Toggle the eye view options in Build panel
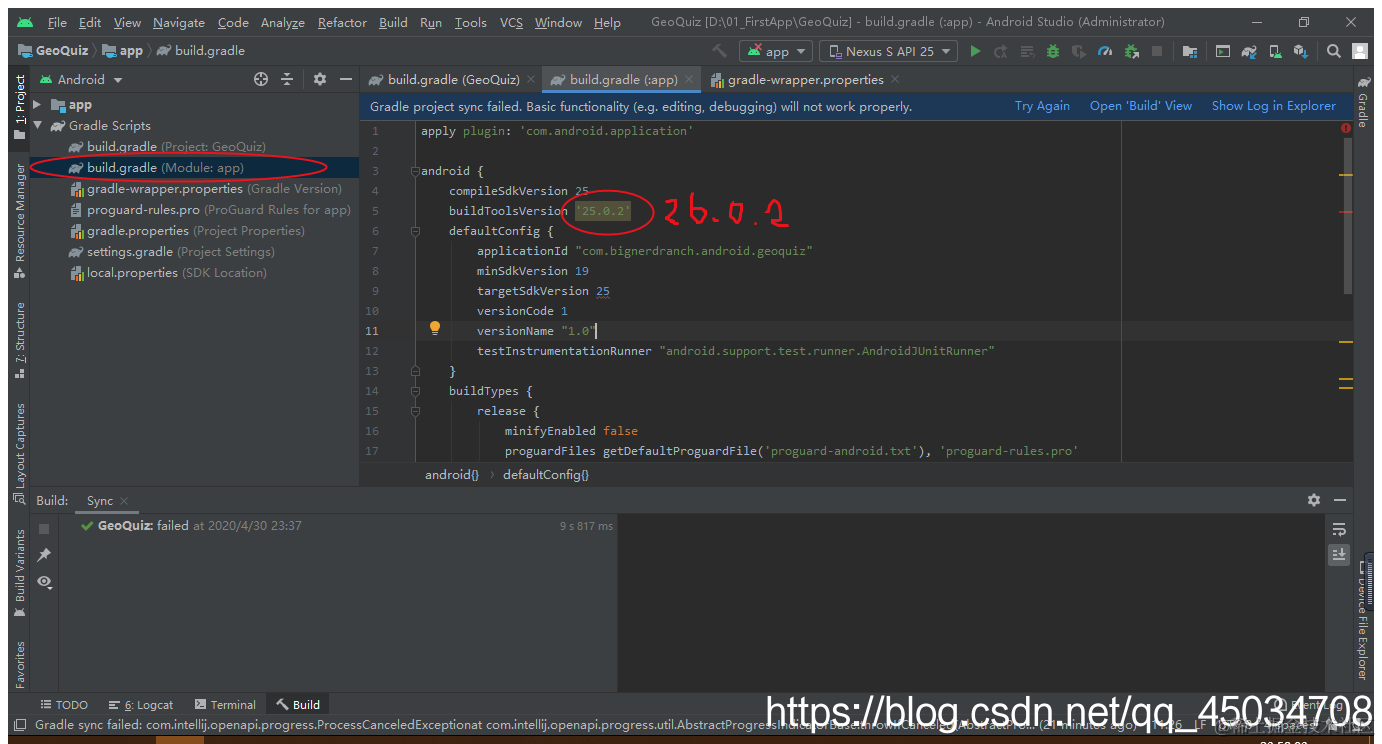Image resolution: width=1382 pixels, height=744 pixels. (44, 581)
